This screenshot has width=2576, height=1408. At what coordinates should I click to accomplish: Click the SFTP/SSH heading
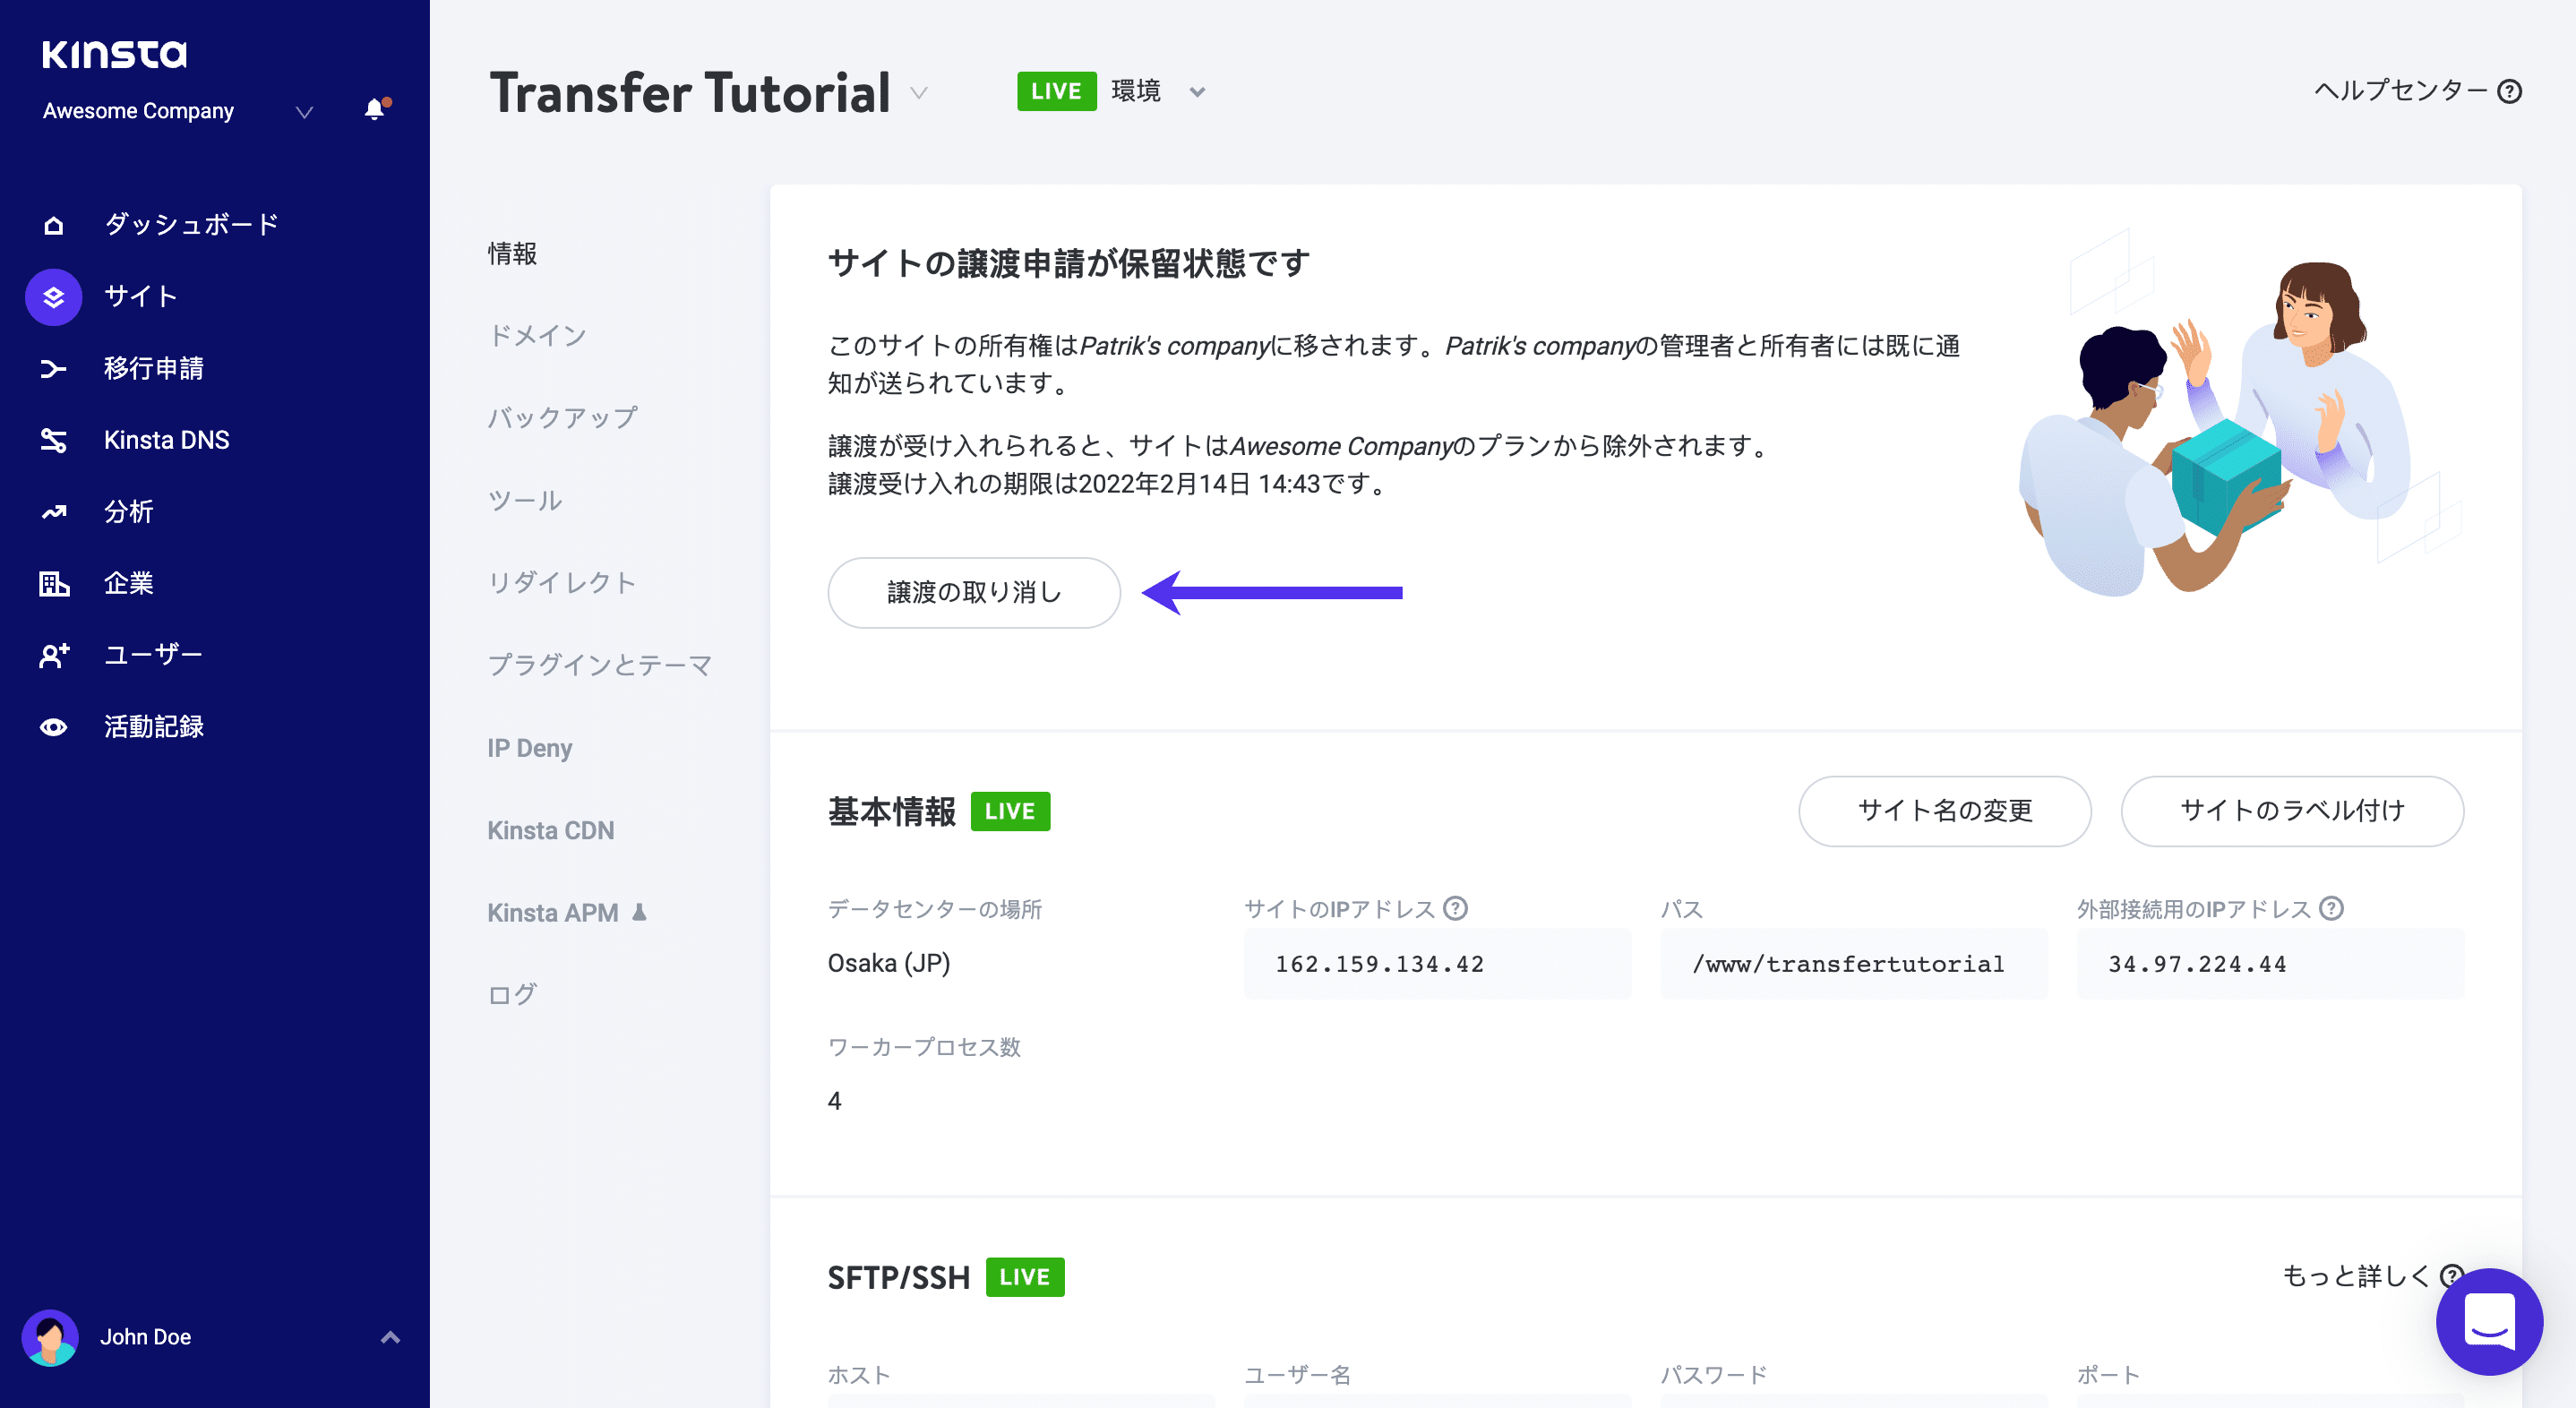pos(898,1277)
